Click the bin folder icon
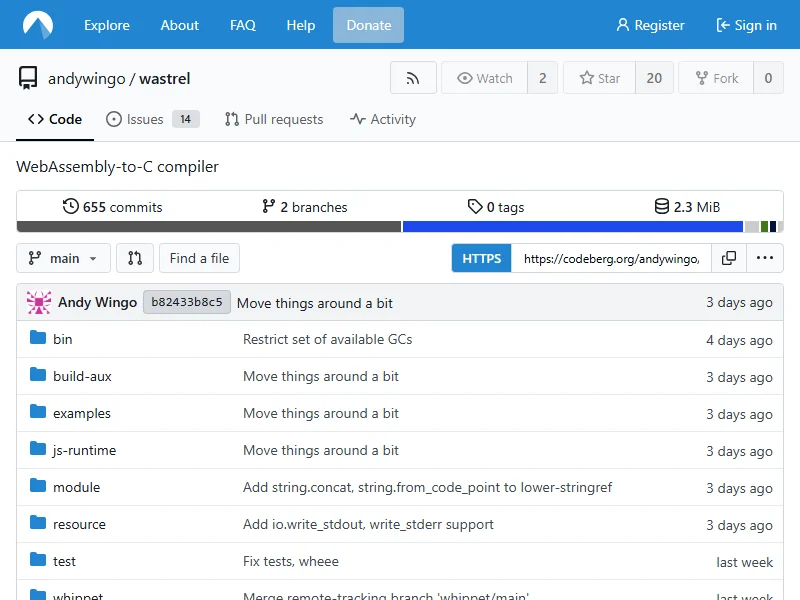Viewport: 800px width, 600px height. point(38,339)
